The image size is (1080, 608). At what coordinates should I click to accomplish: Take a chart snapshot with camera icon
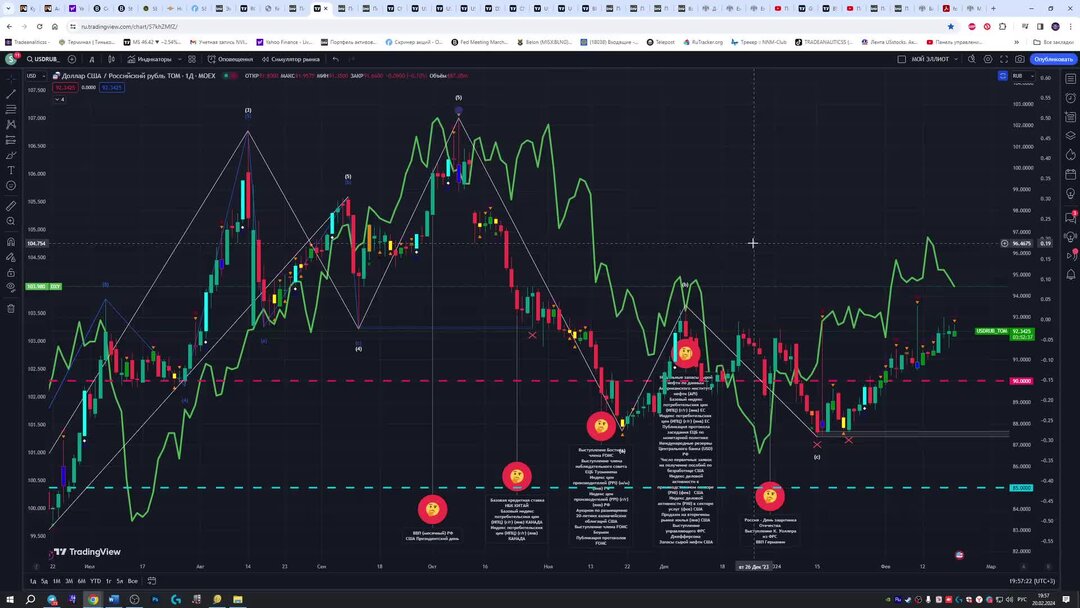coord(1019,59)
